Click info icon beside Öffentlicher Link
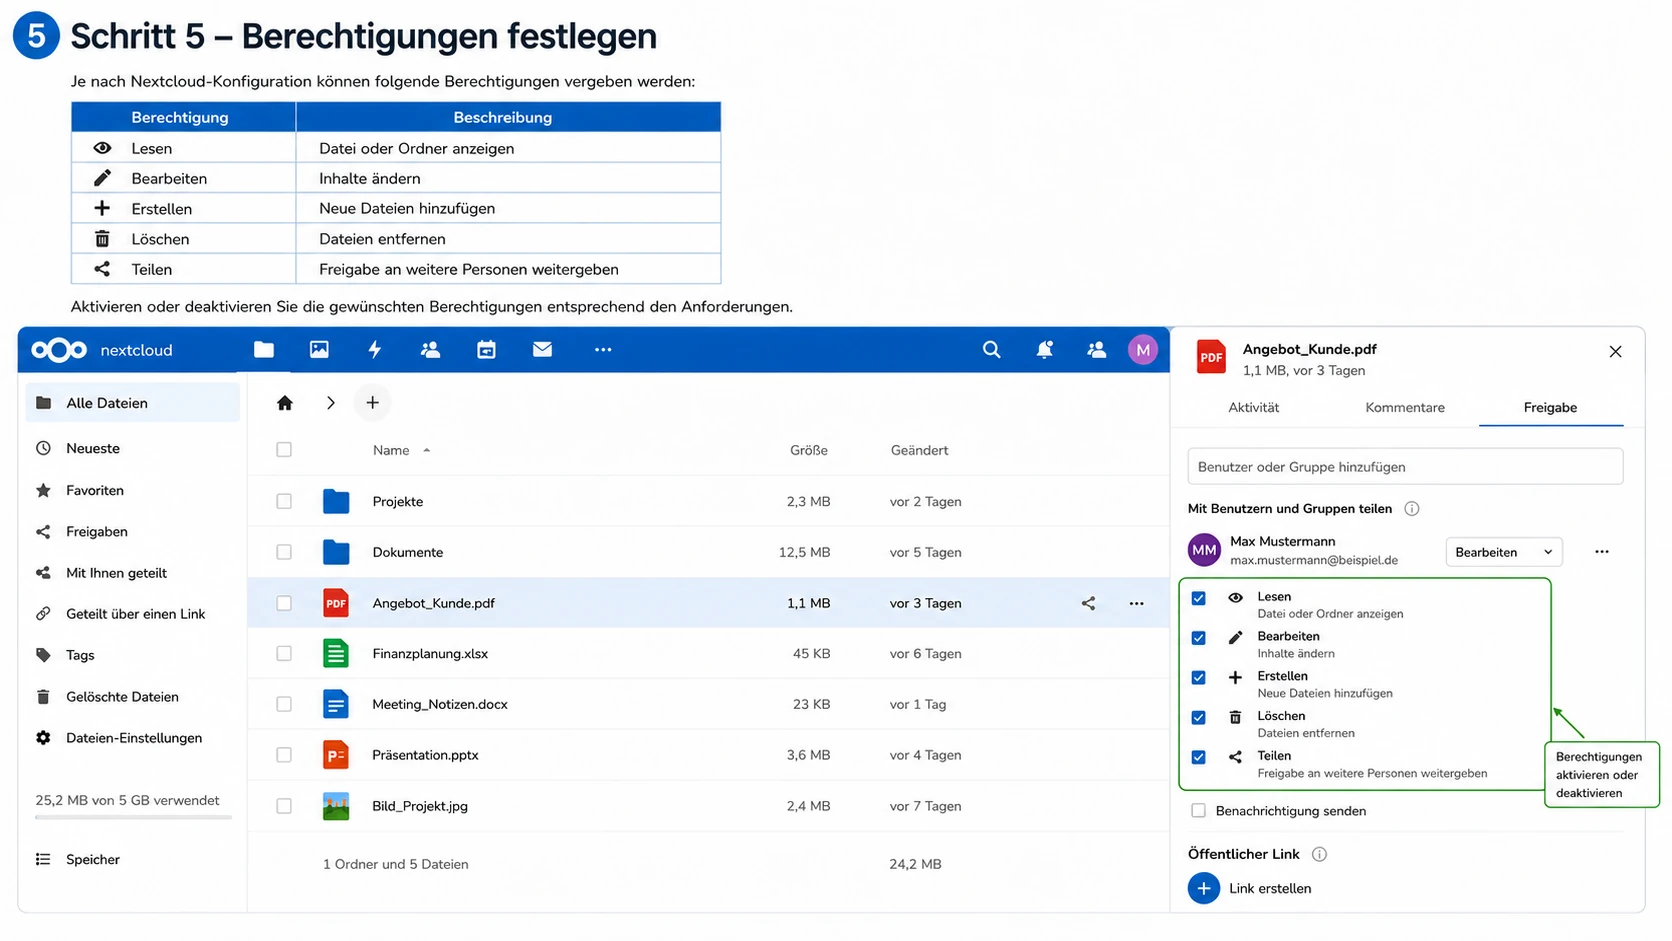1672x941 pixels. click(1319, 854)
